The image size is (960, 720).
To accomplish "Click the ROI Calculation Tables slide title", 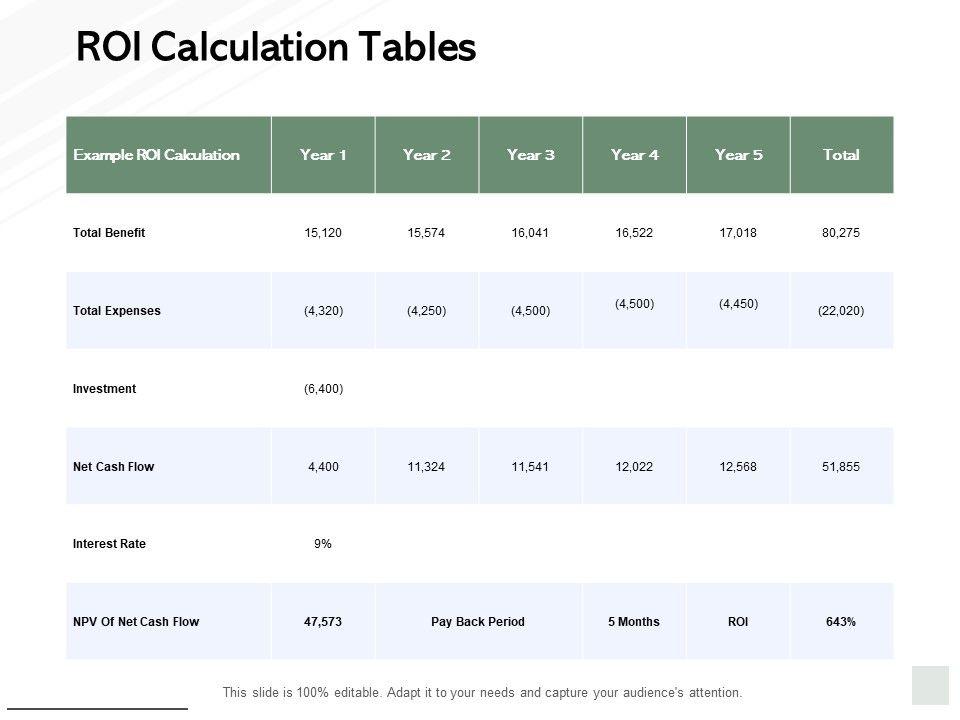I will (276, 48).
